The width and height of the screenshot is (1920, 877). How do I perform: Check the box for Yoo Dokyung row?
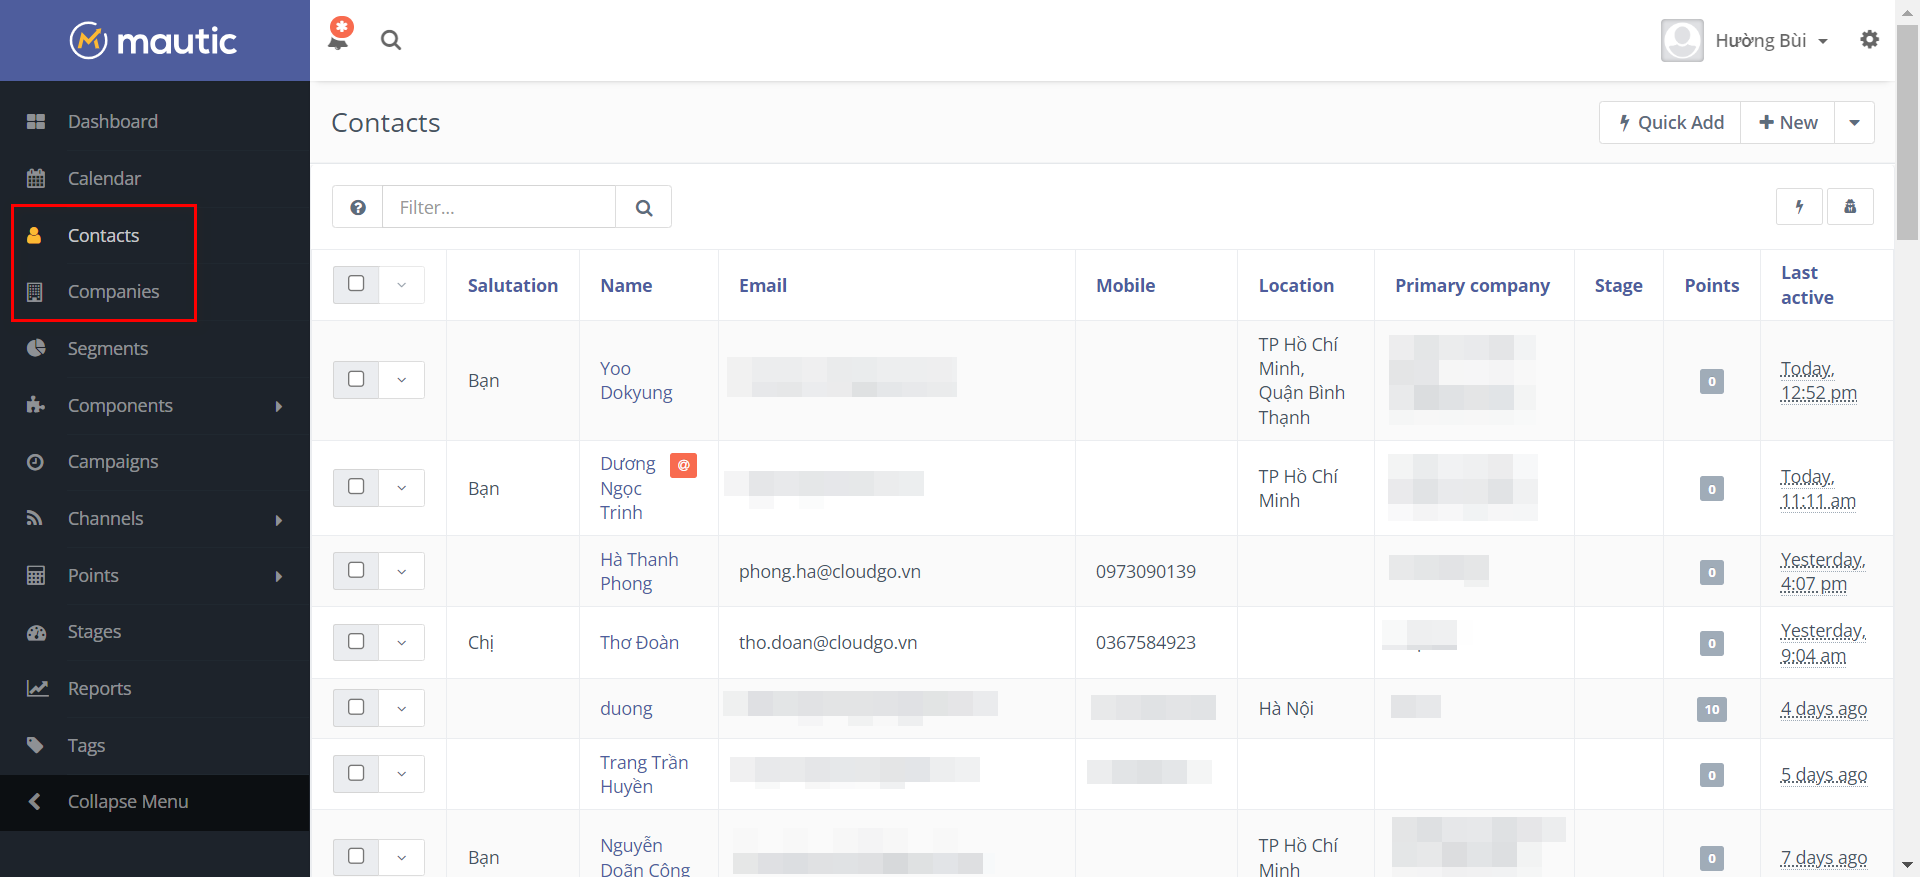[356, 379]
